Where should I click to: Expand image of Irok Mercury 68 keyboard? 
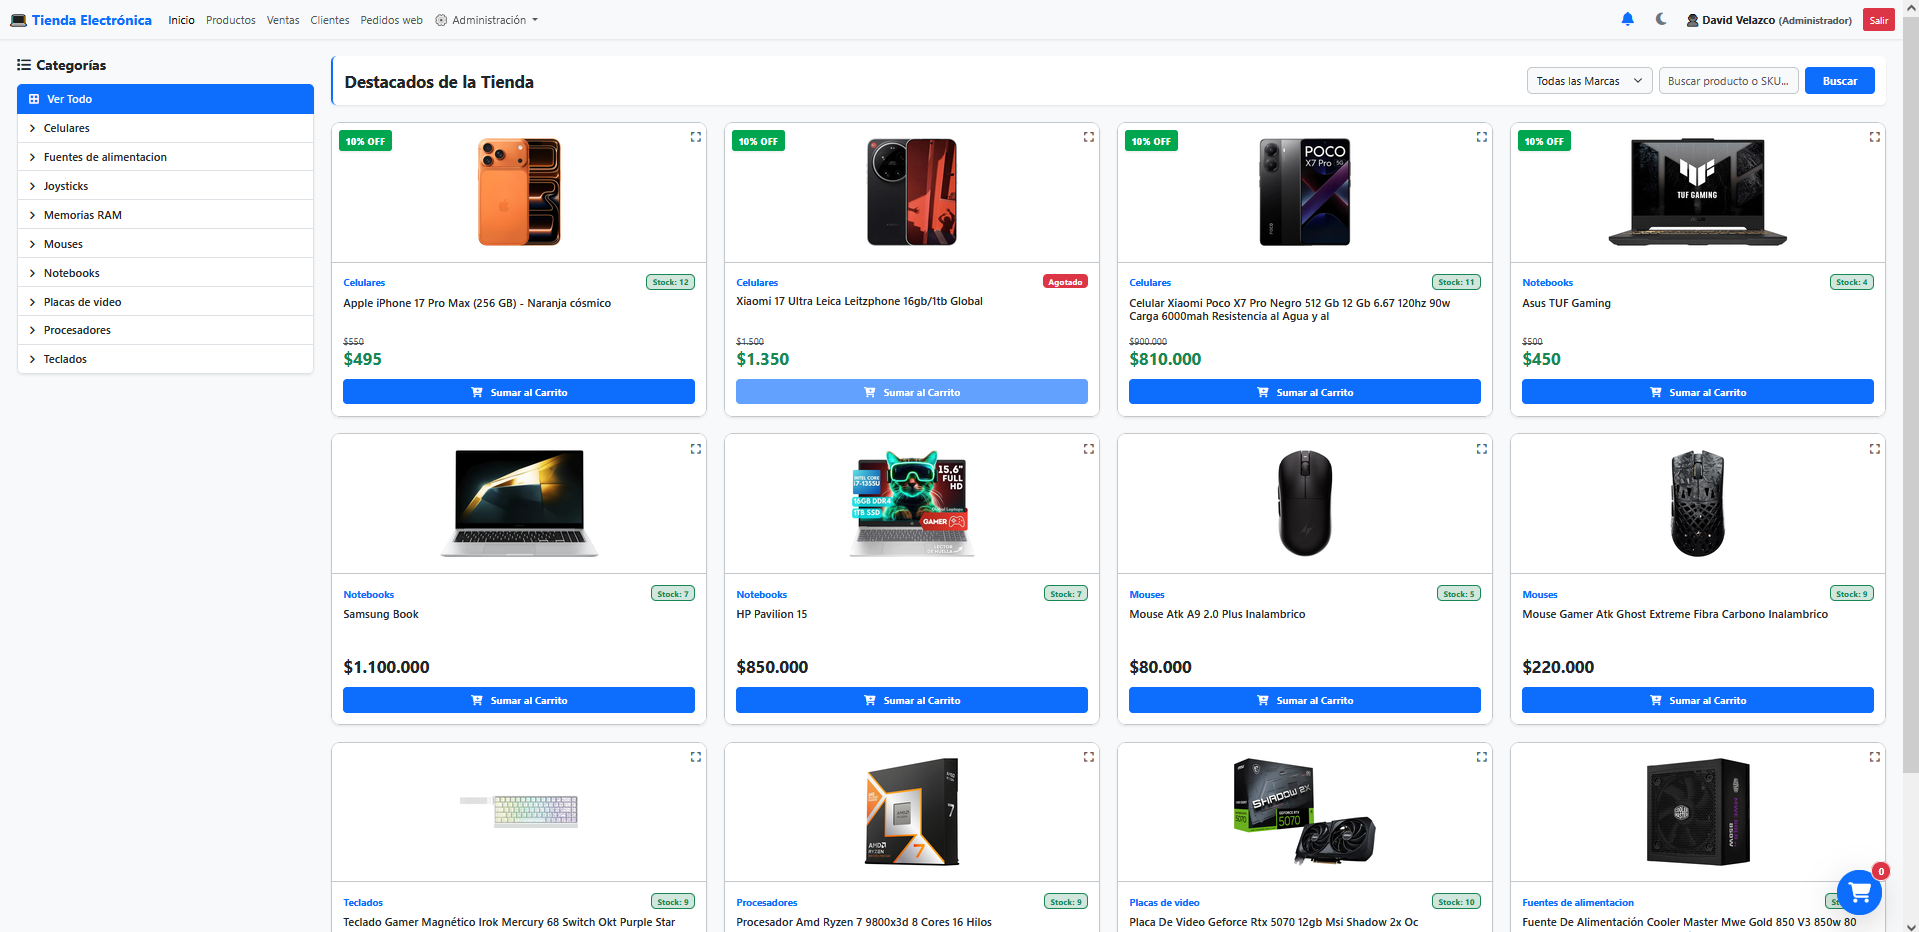point(696,757)
